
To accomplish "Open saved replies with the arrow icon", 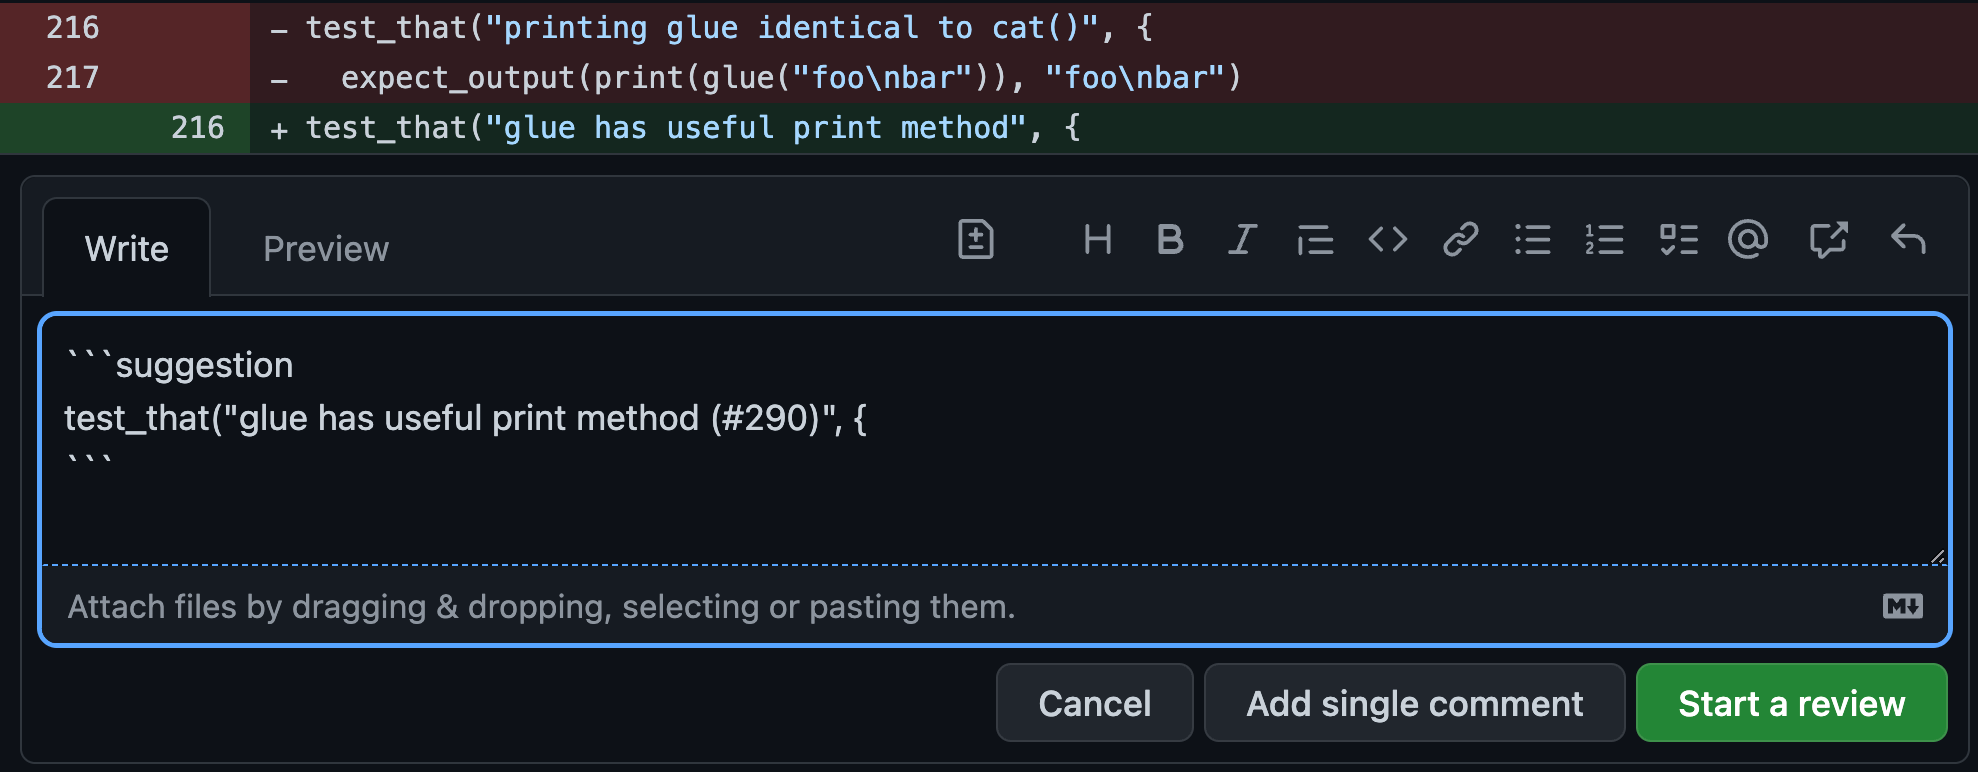I will pyautogui.click(x=1908, y=240).
